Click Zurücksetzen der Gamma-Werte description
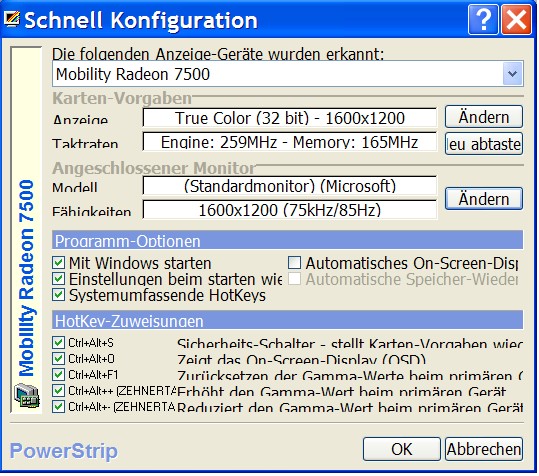The image size is (539, 476). [x=350, y=375]
